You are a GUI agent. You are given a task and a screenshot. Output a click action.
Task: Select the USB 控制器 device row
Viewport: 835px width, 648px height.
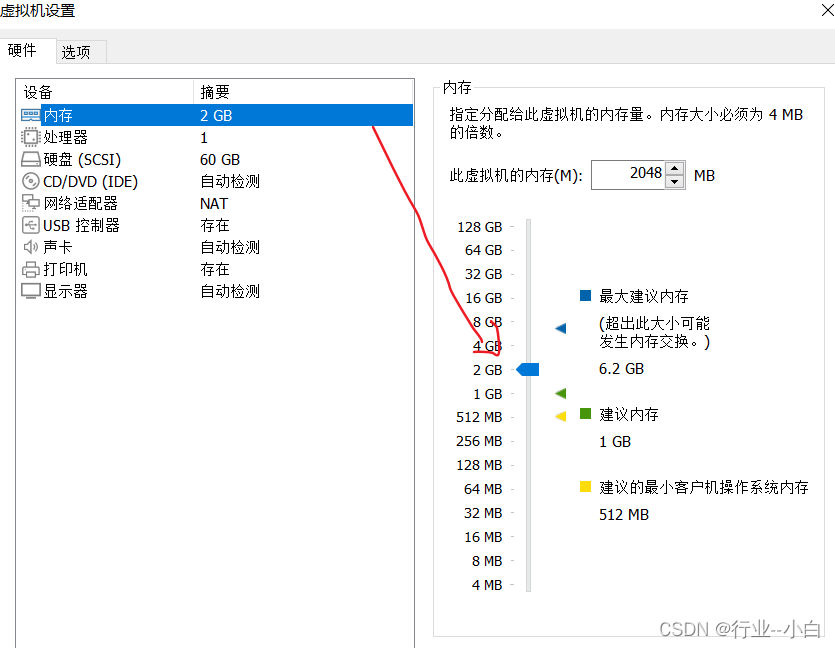[x=216, y=225]
